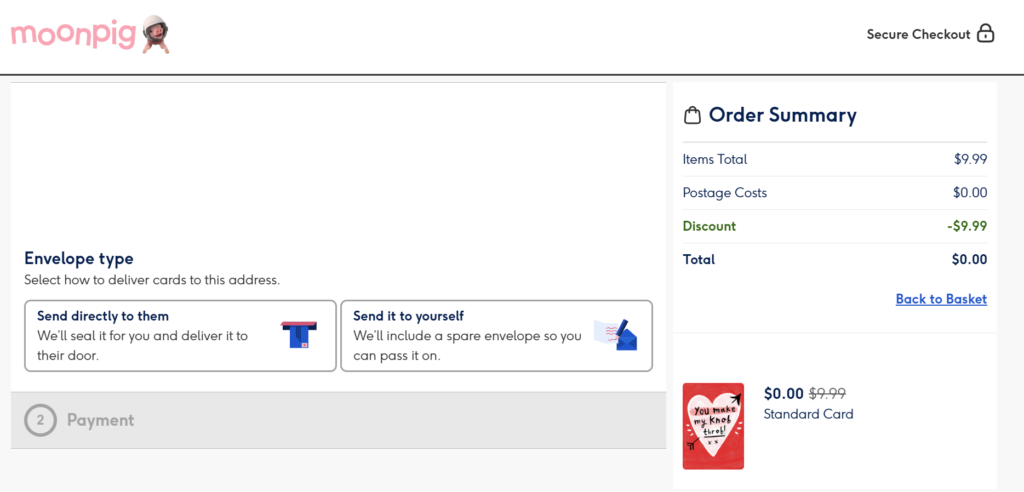
Task: Click the Order Summary shopping bag icon
Action: click(692, 116)
